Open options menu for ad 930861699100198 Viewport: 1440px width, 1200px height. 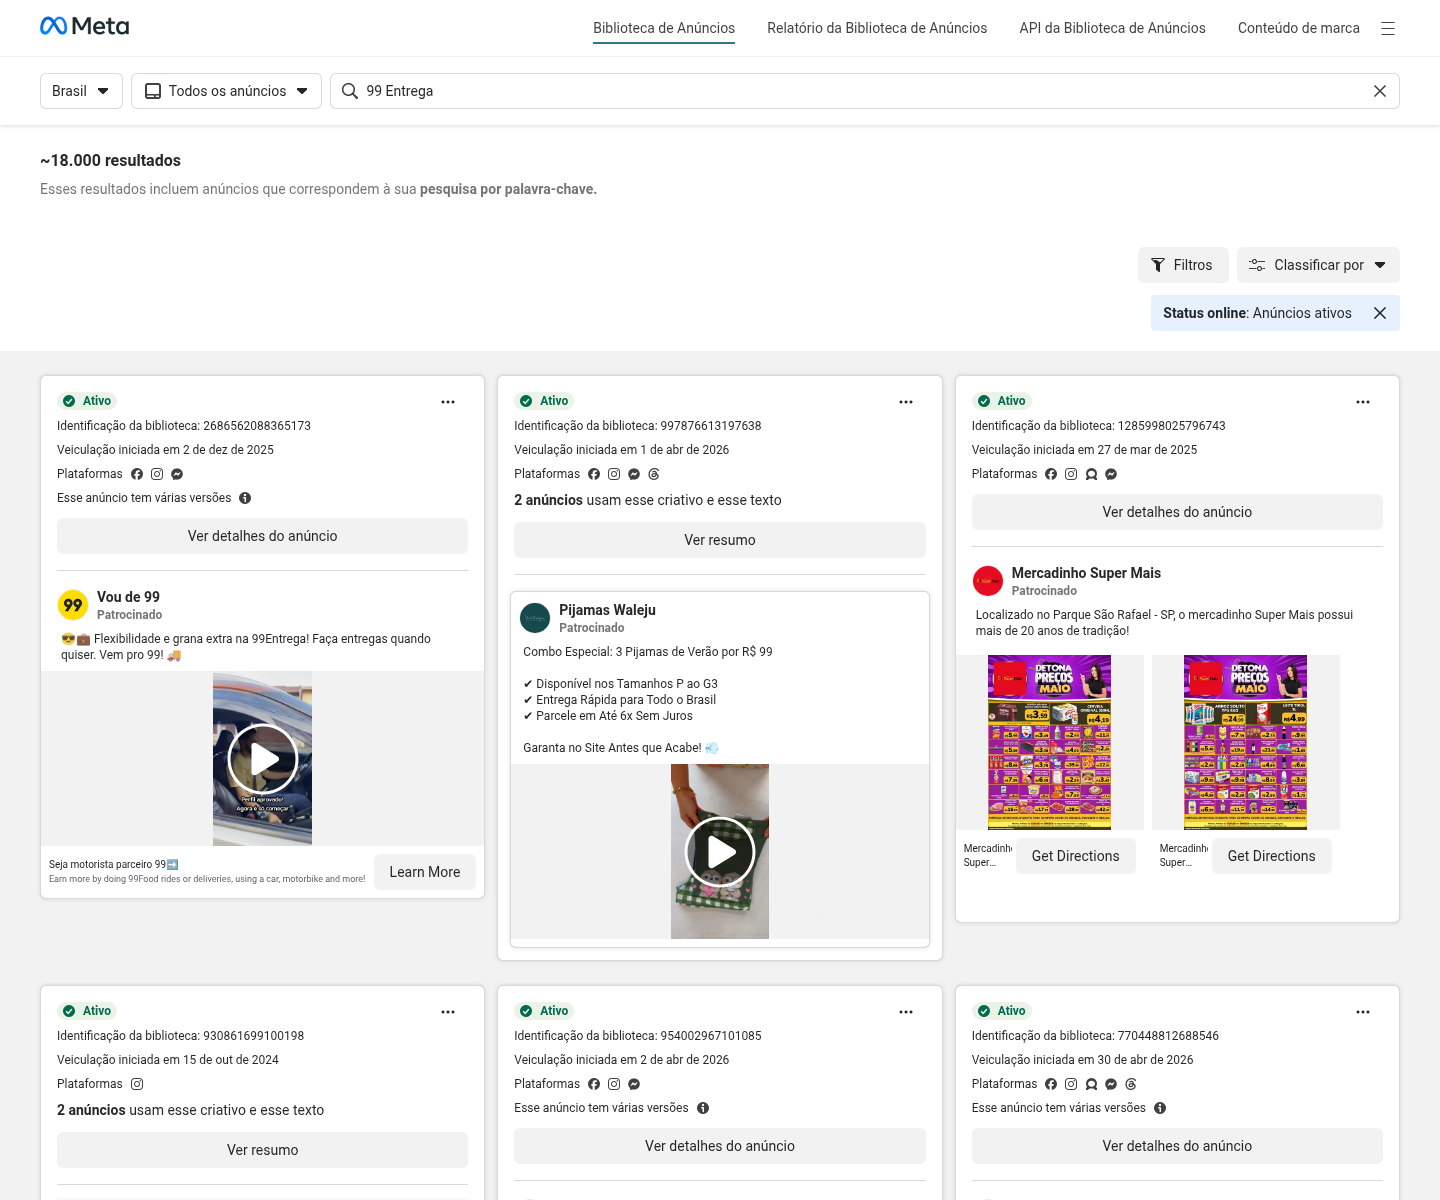coord(448,1012)
